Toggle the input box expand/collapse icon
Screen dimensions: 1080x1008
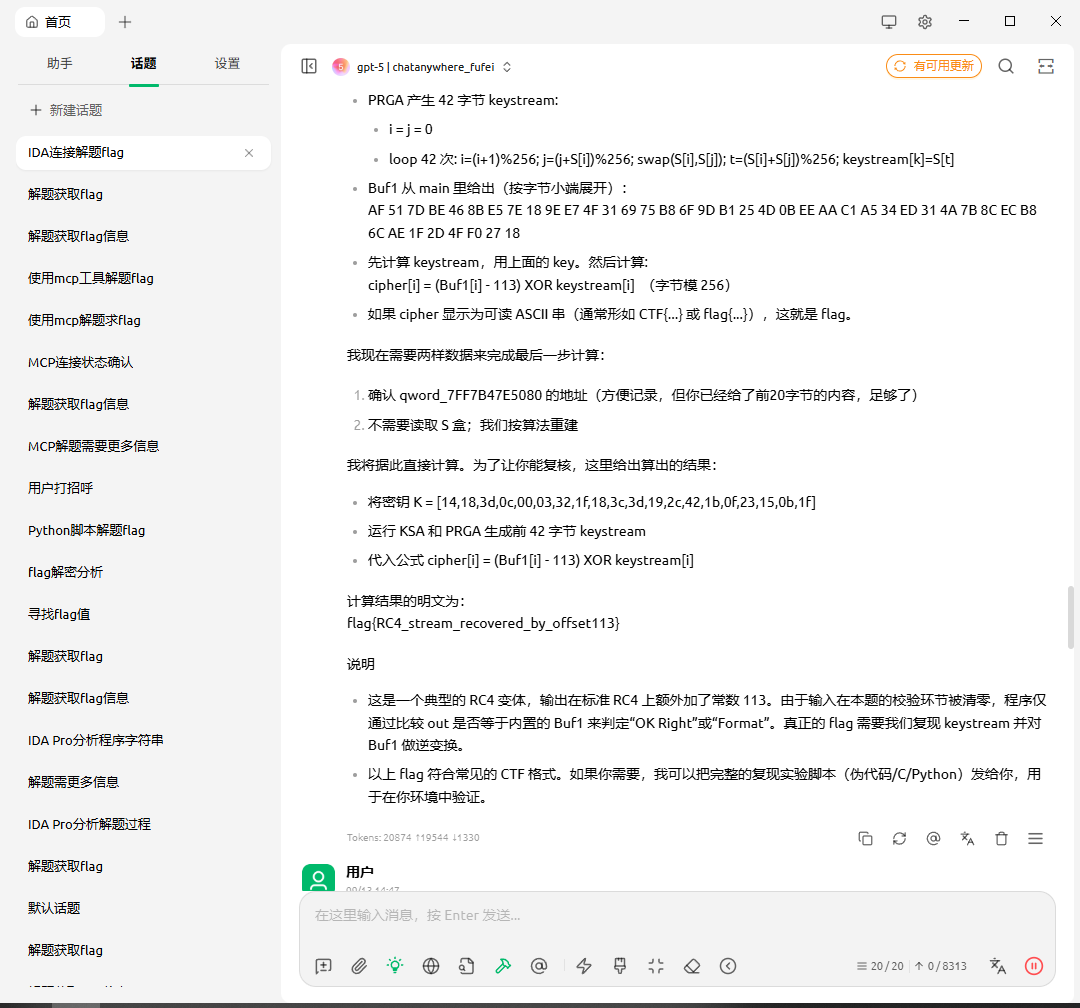click(x=656, y=965)
